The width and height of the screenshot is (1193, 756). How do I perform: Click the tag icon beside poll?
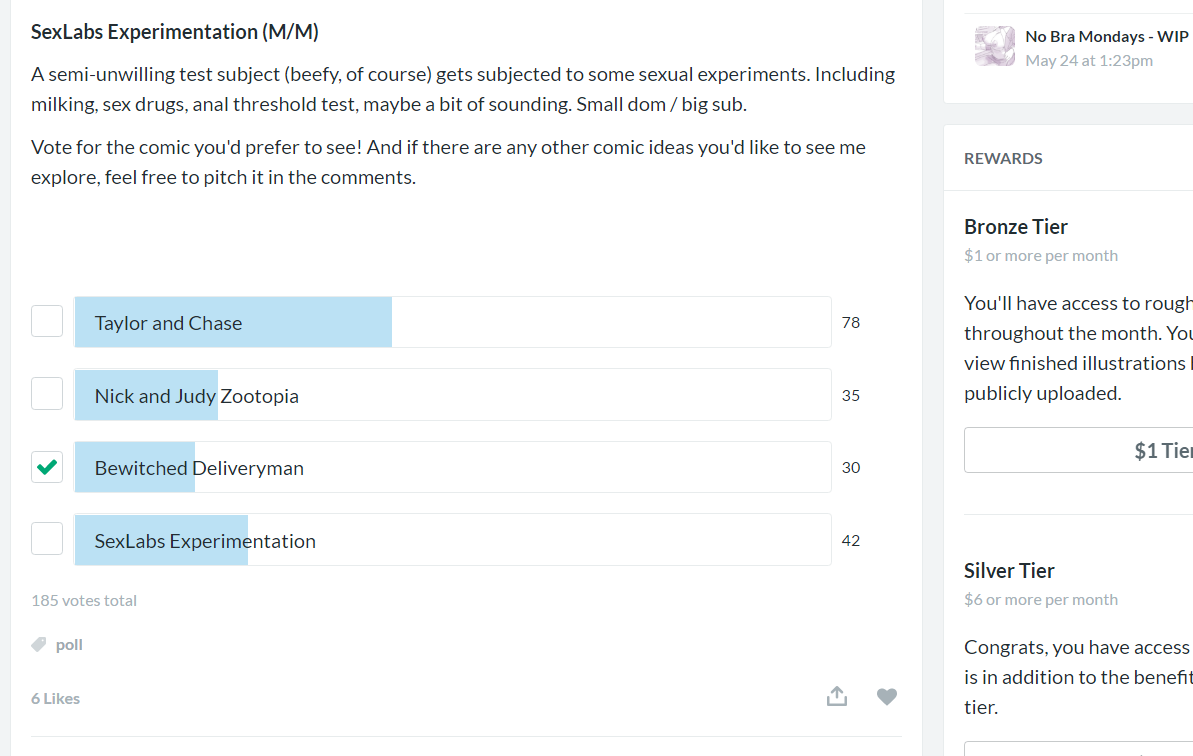39,645
